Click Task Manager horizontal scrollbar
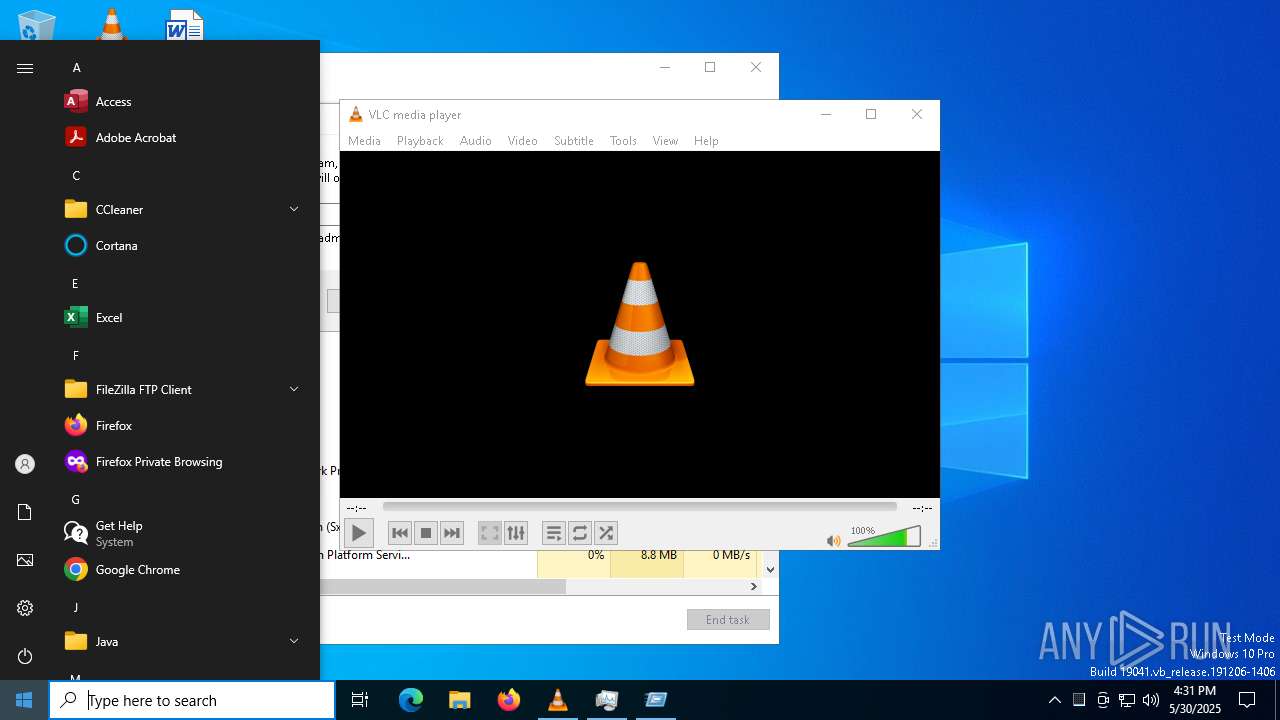Viewport: 1280px width, 720px height. coord(443,586)
